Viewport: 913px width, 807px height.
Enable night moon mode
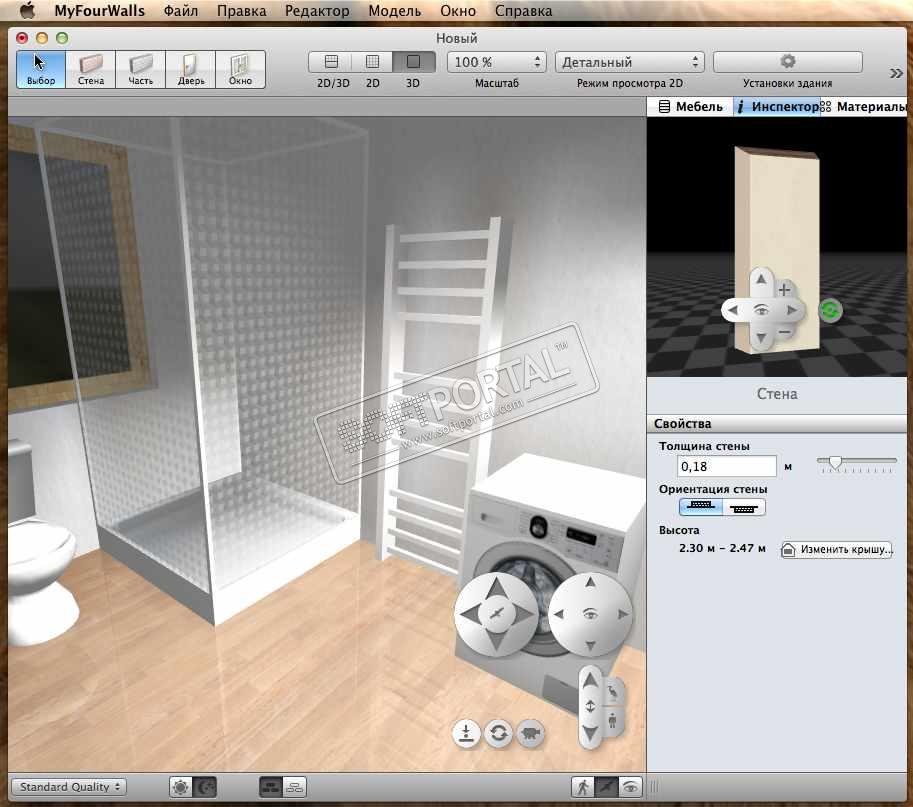click(205, 787)
